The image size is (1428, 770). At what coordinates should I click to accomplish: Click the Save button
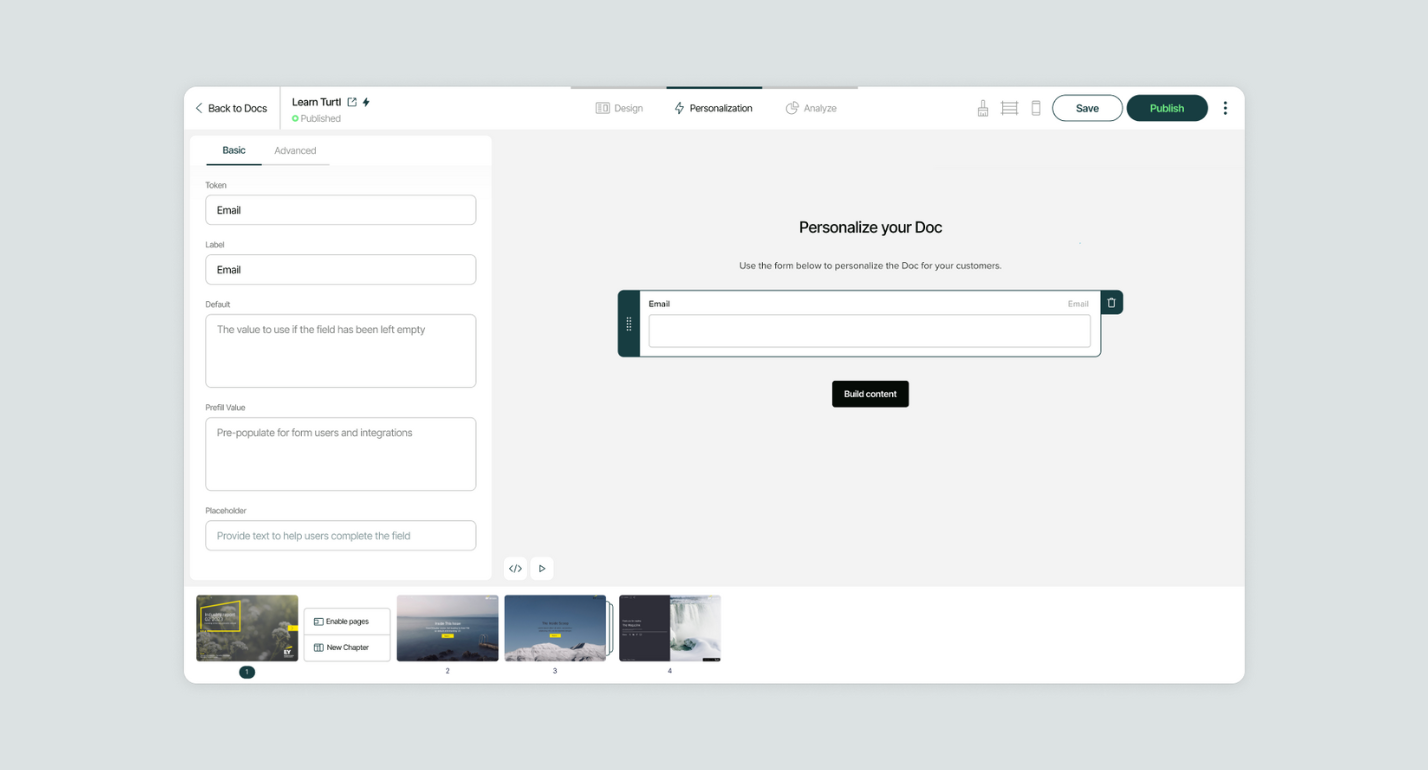[1087, 108]
